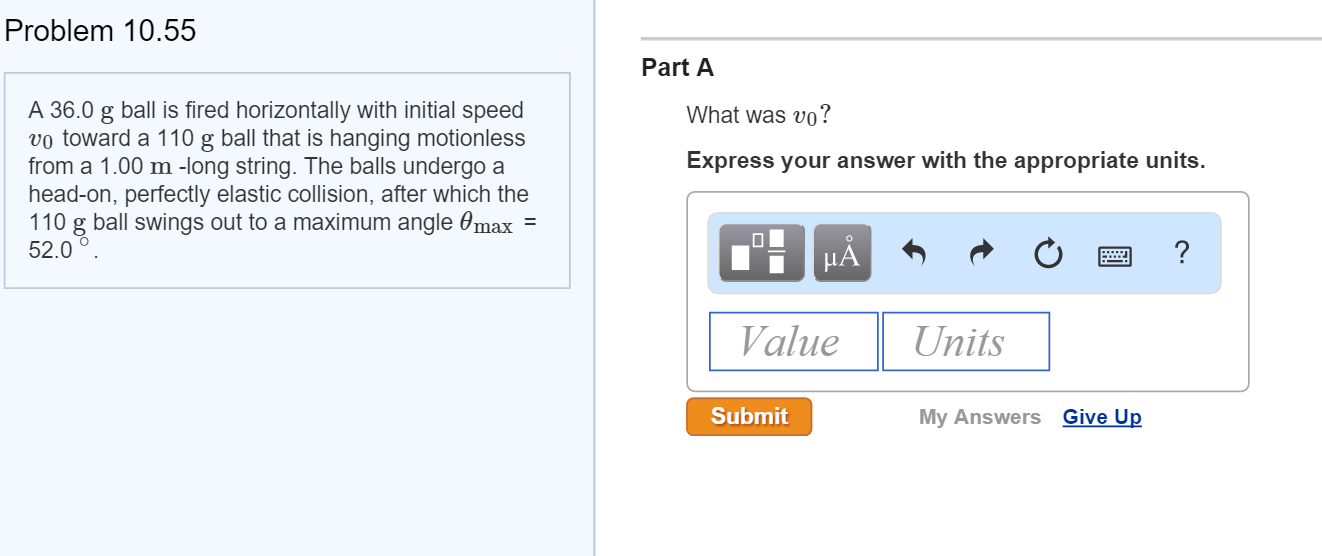Select the Part A section heading
Viewport: 1322px width, 556px height.
[678, 68]
